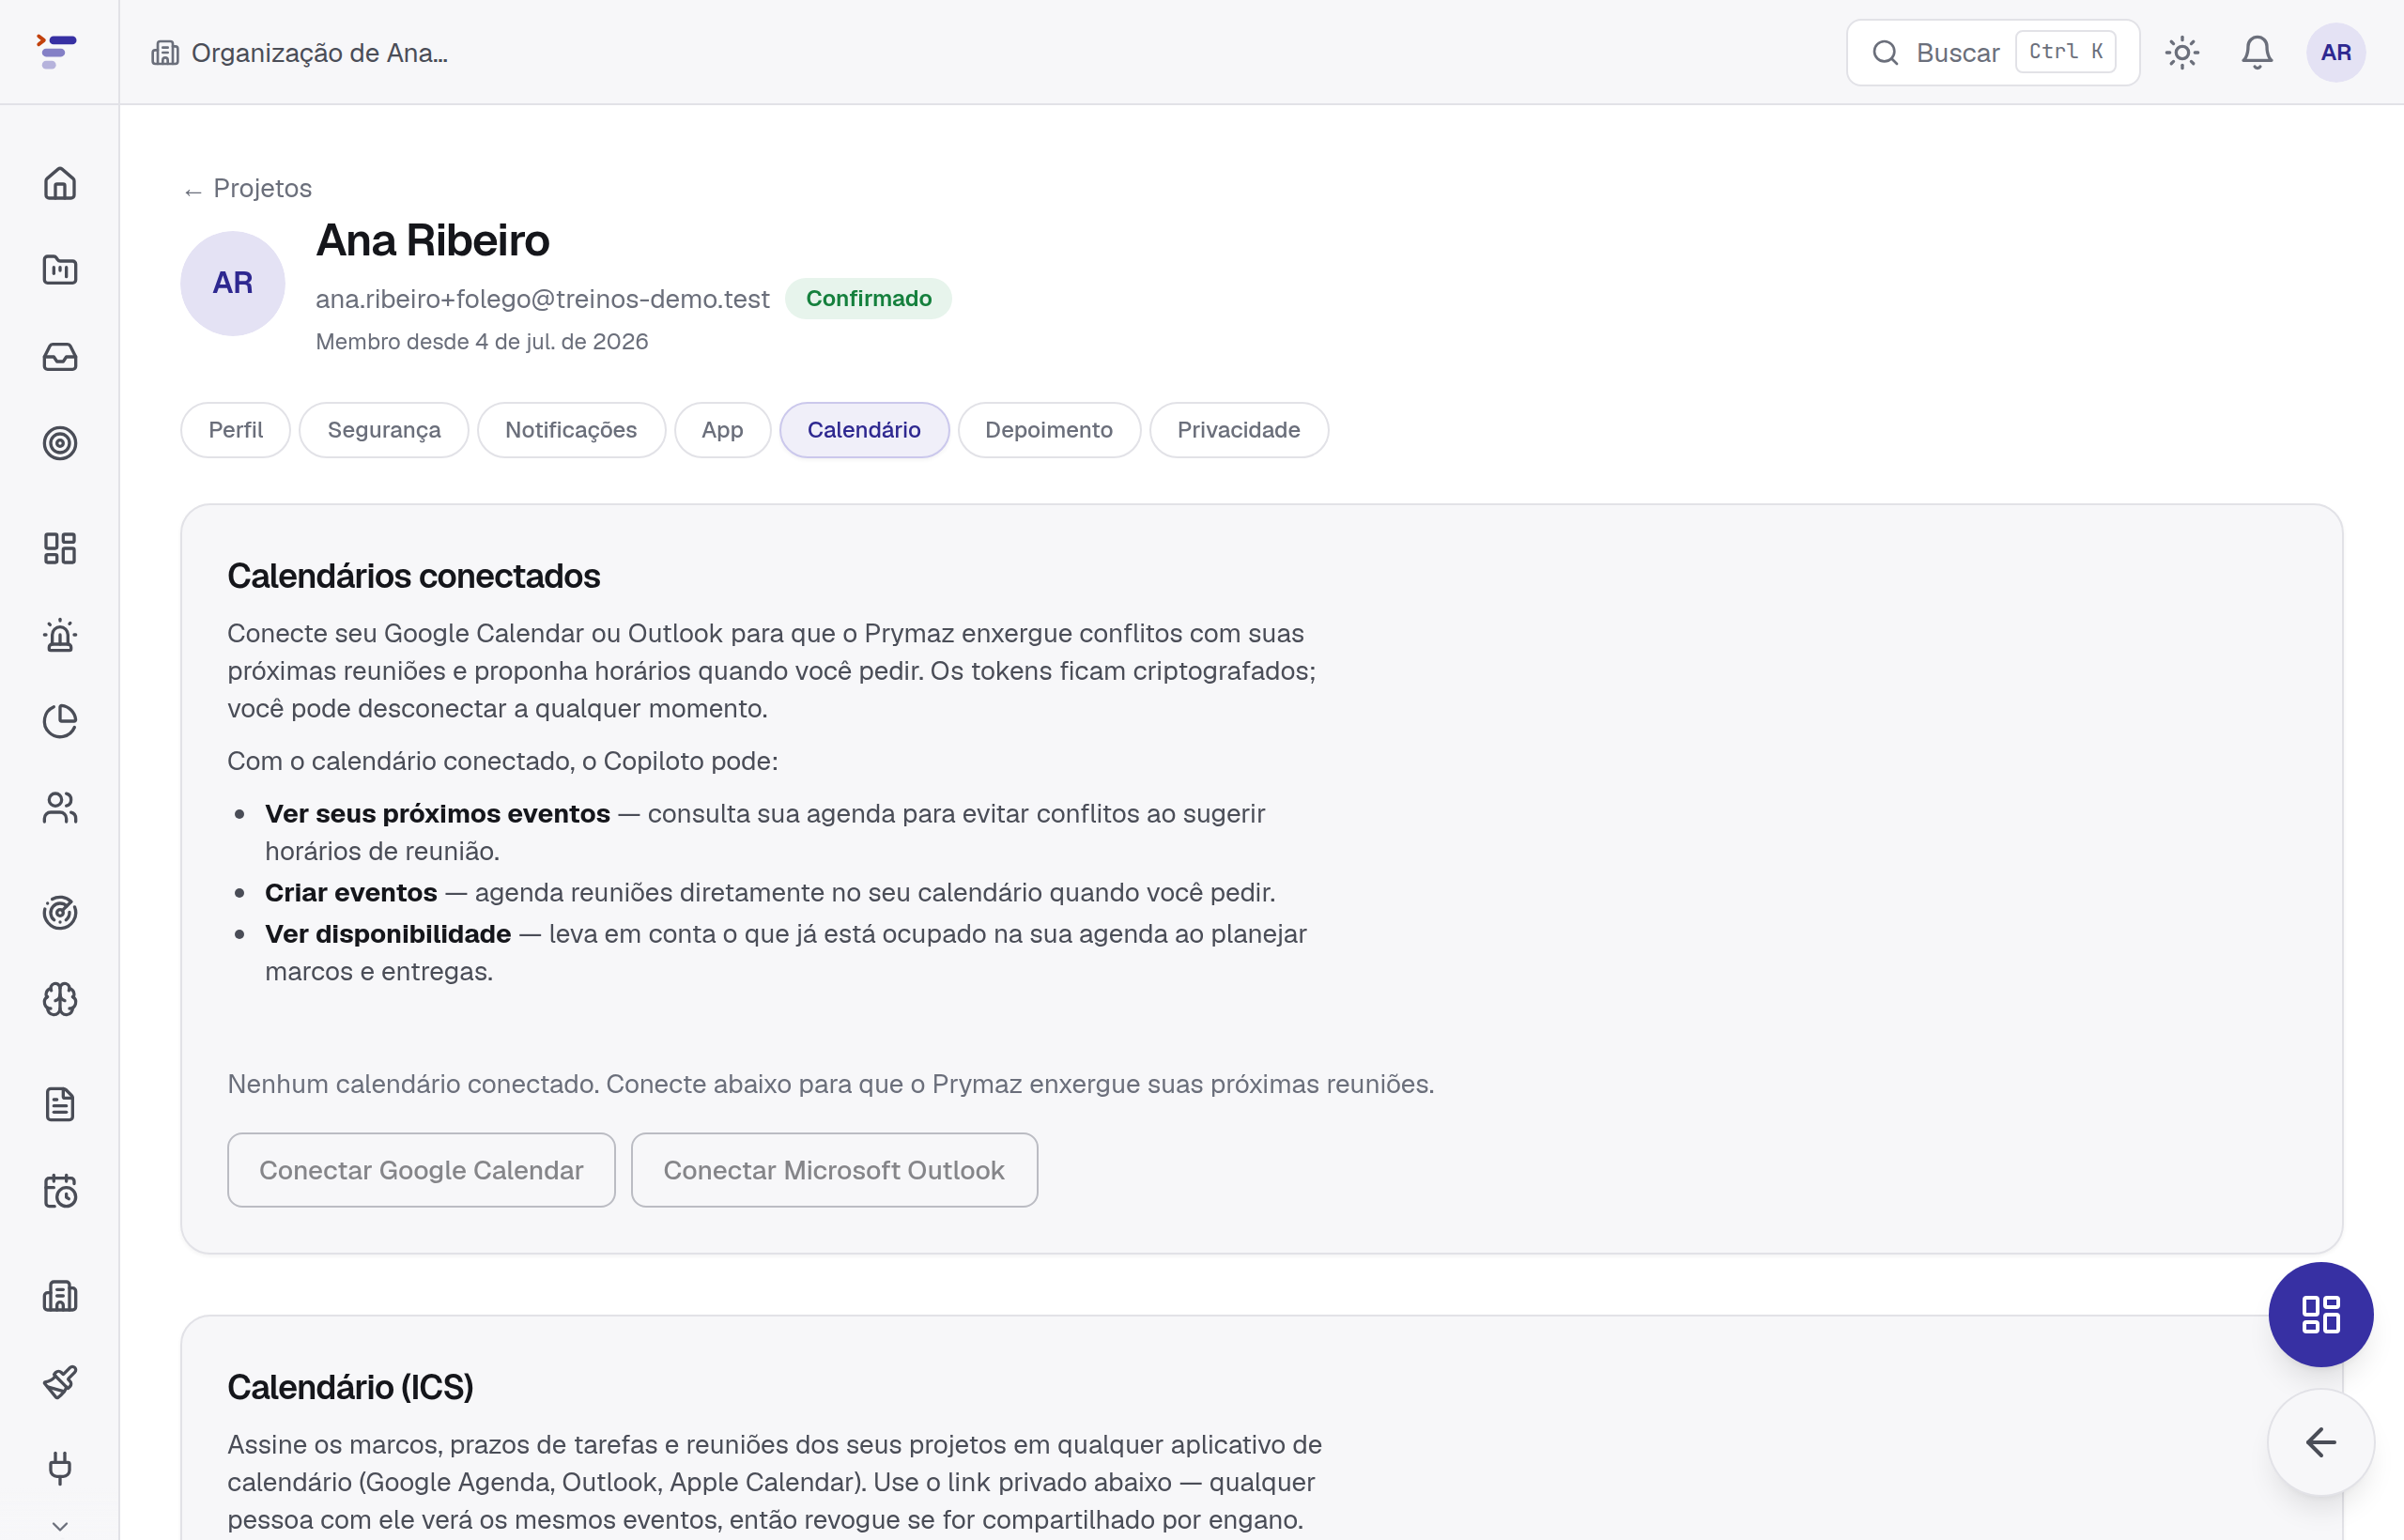Open the projects folder chart icon
Screen dimensions: 2404x1540
[x=60, y=270]
